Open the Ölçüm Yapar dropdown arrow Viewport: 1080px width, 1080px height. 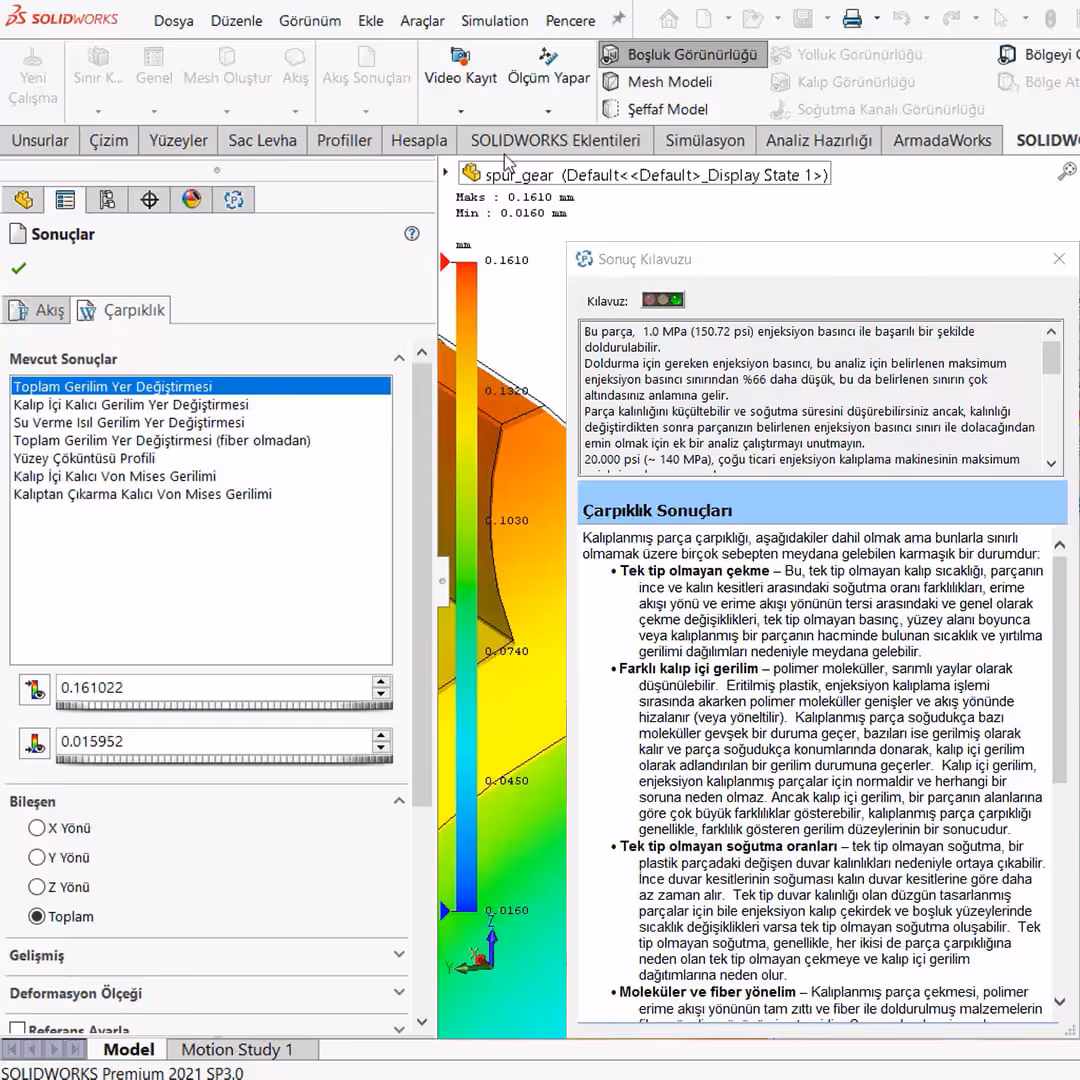point(548,111)
